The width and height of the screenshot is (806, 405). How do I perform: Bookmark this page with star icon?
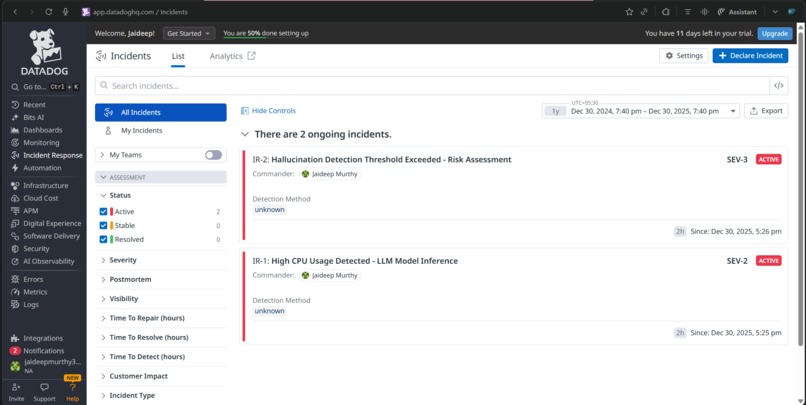click(x=629, y=12)
